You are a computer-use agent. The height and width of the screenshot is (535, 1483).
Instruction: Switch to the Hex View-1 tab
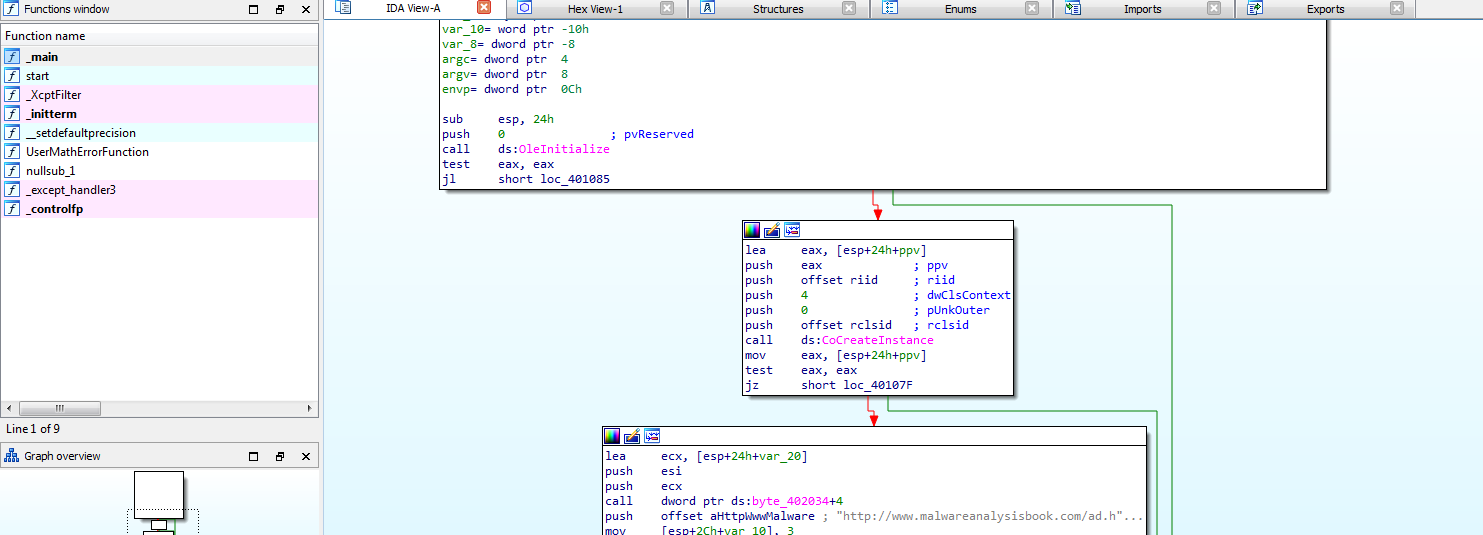pyautogui.click(x=595, y=9)
